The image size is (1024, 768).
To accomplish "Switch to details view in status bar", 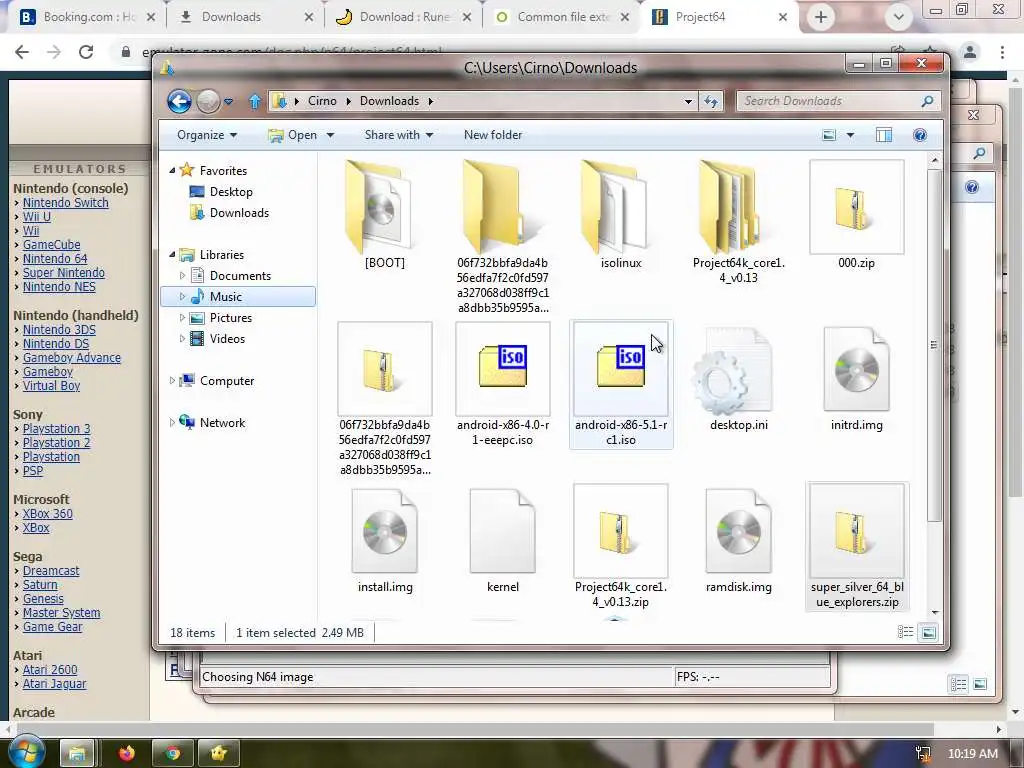I will [x=905, y=632].
